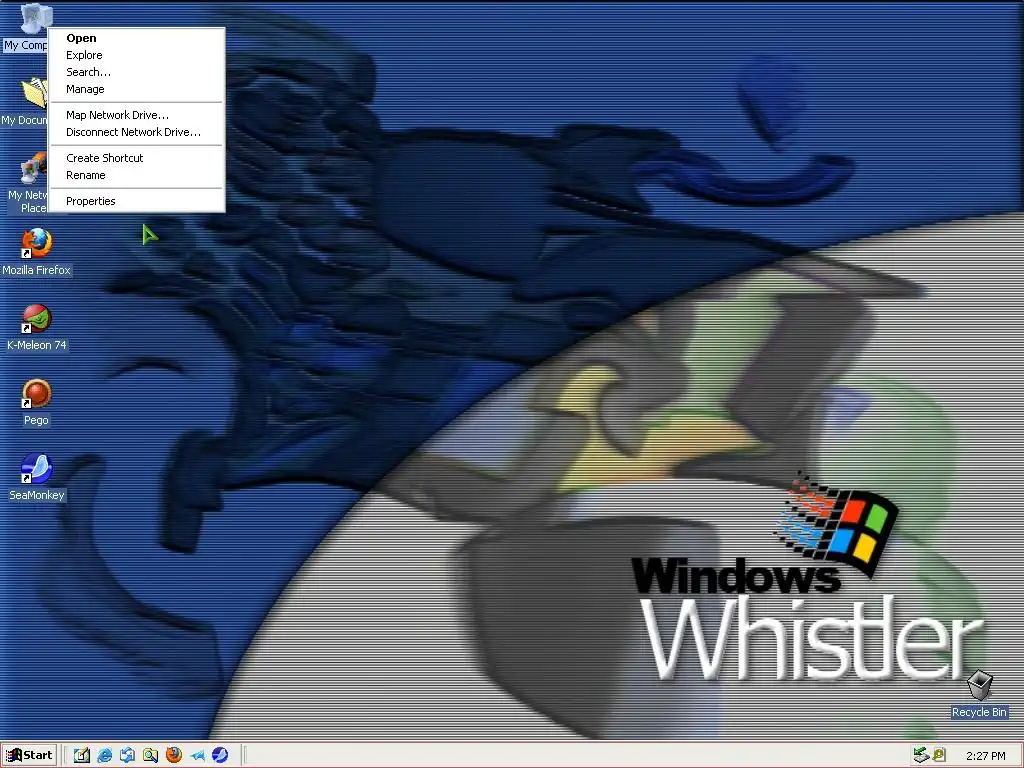
Task: Click the blue sync-arrows quick launch icon
Action: click(x=127, y=756)
